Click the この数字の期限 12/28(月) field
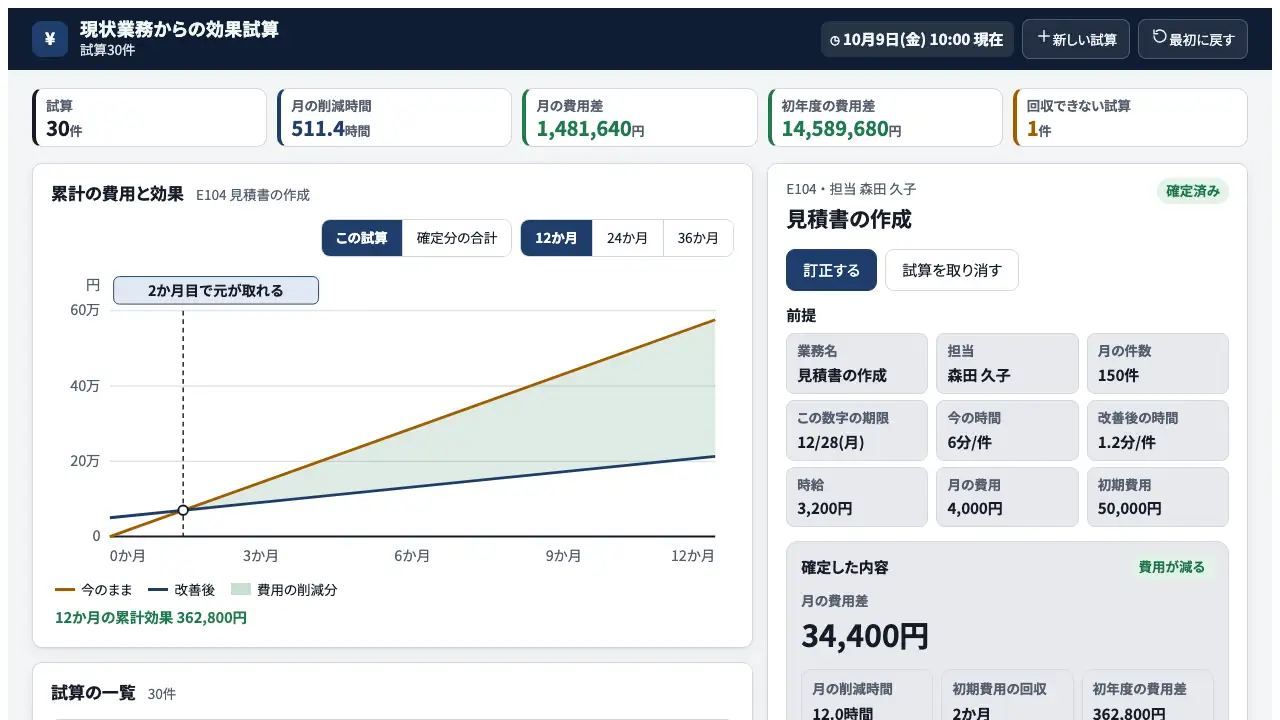Screen dimensions: 1280x720 857,430
